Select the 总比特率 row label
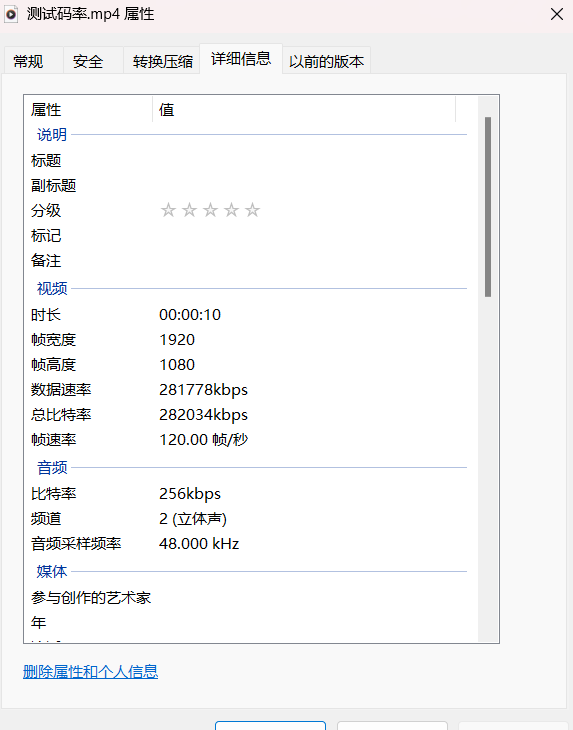Image resolution: width=573 pixels, height=730 pixels. click(61, 415)
